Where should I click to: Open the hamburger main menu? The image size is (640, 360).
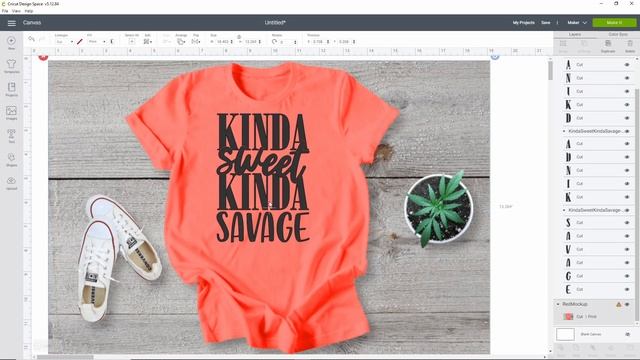[x=11, y=23]
